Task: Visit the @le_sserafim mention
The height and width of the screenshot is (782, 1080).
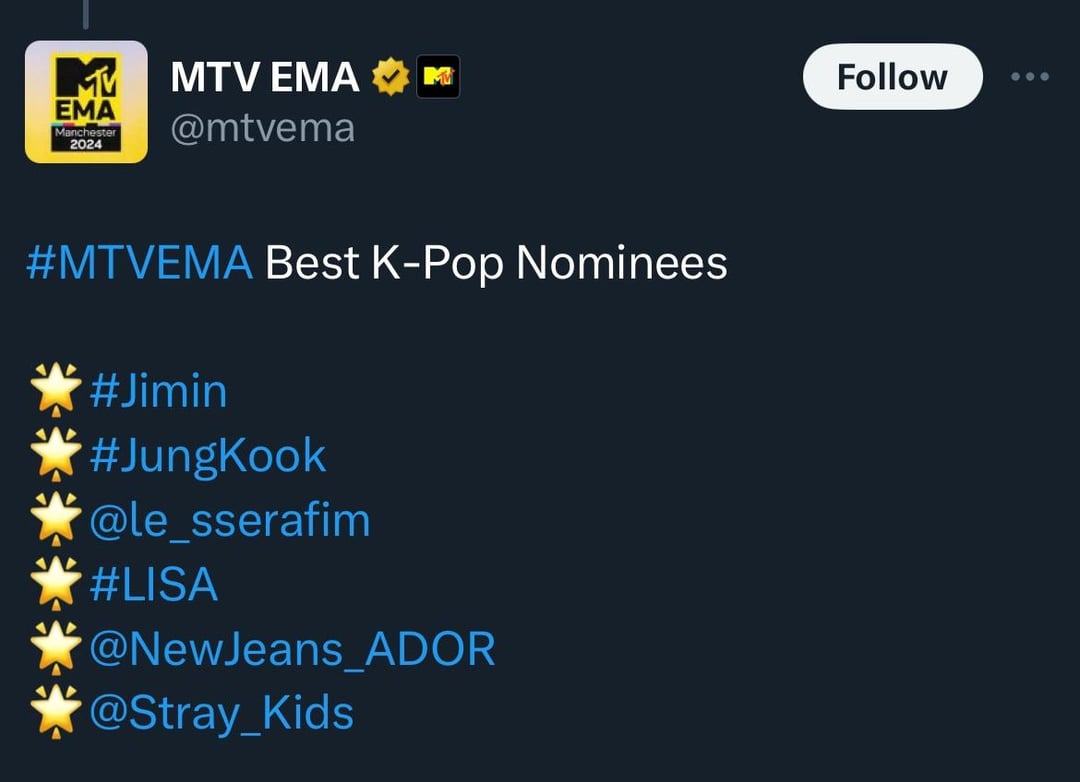Action: coord(230,521)
